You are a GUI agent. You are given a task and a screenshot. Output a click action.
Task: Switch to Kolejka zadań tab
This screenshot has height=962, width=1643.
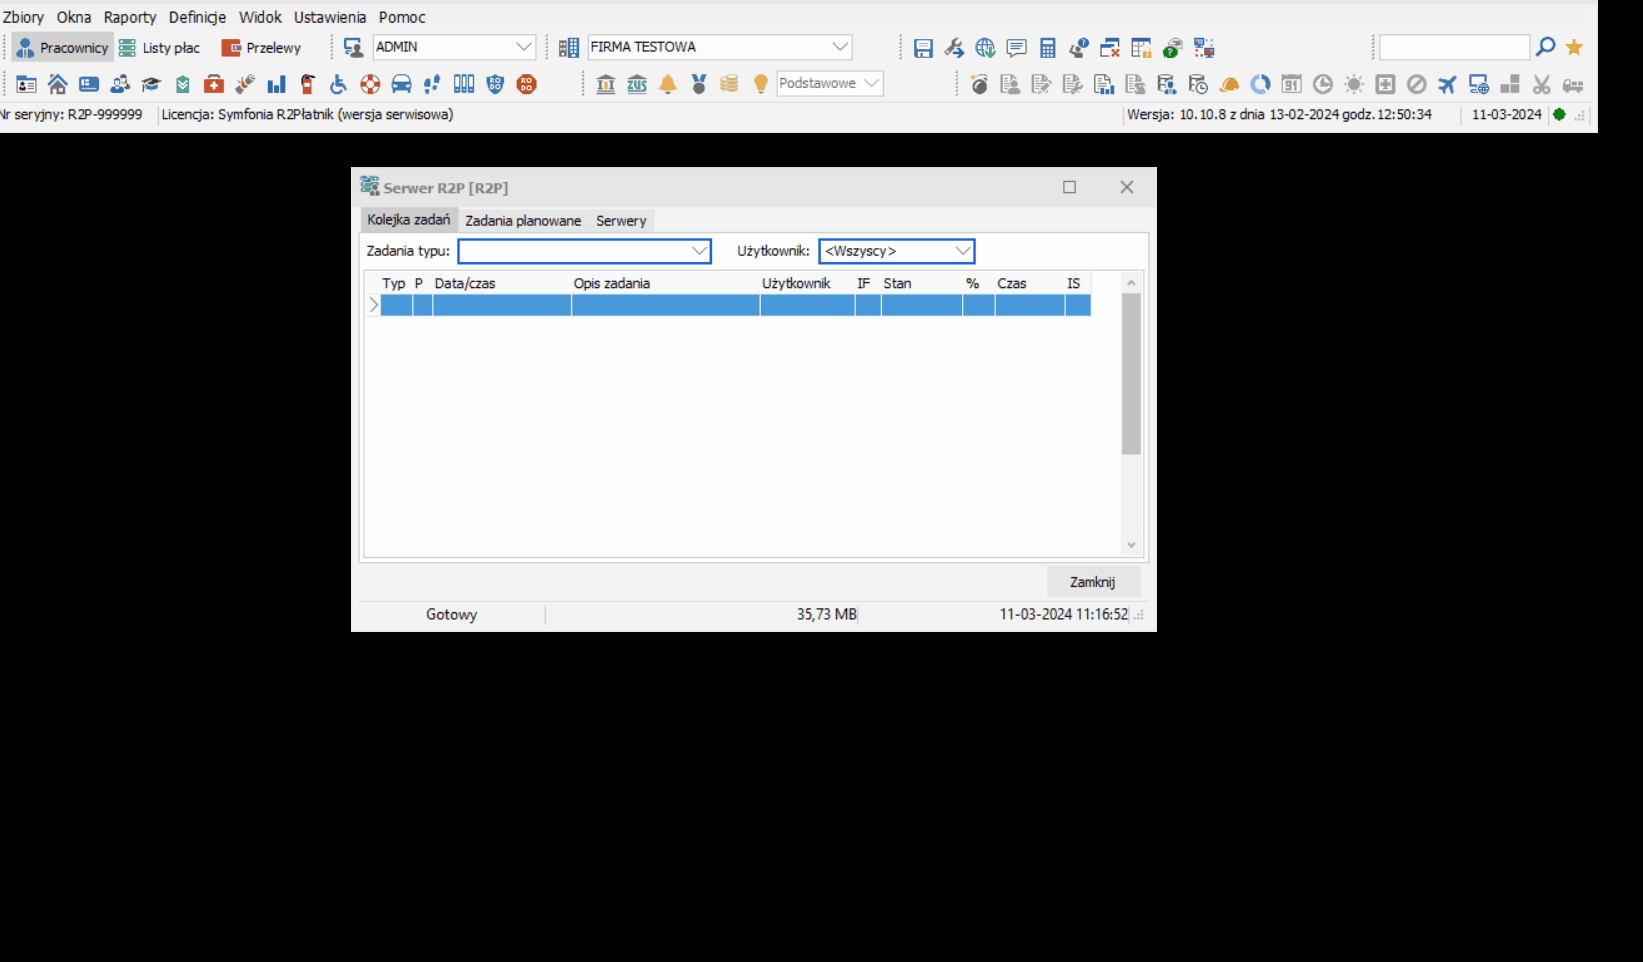pyautogui.click(x=408, y=220)
